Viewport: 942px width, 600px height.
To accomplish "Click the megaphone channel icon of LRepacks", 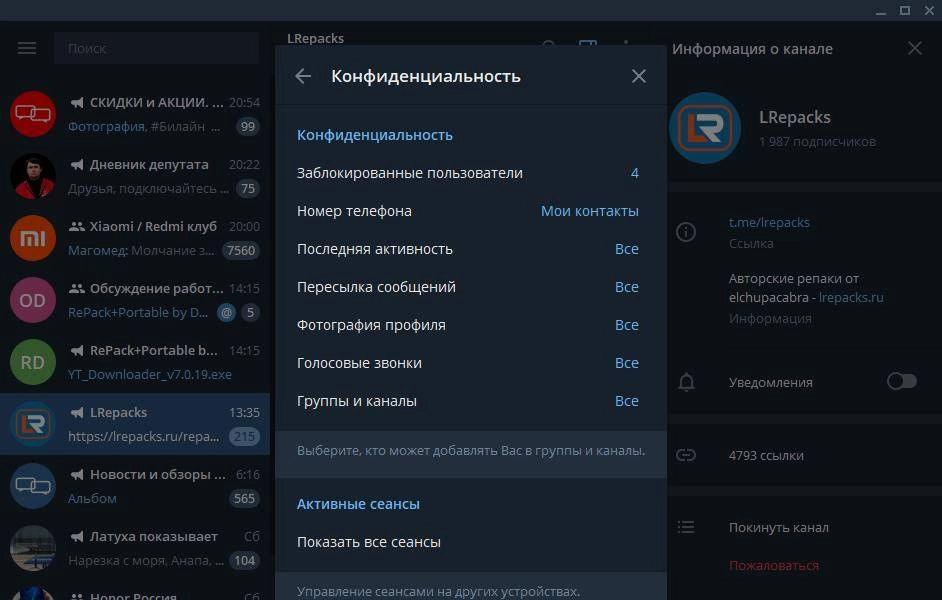I will click(x=77, y=413).
